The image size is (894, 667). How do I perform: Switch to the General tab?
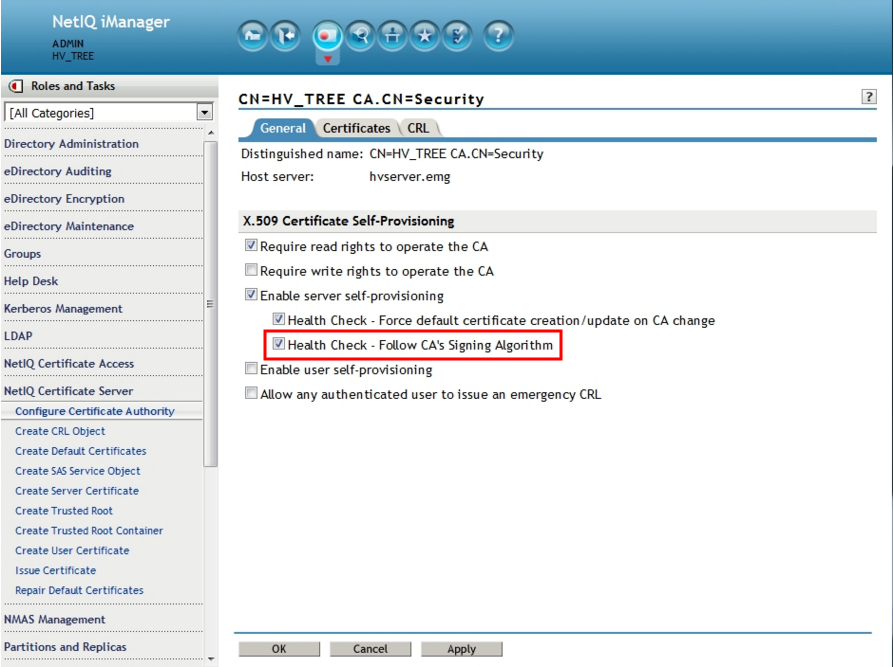[x=283, y=128]
